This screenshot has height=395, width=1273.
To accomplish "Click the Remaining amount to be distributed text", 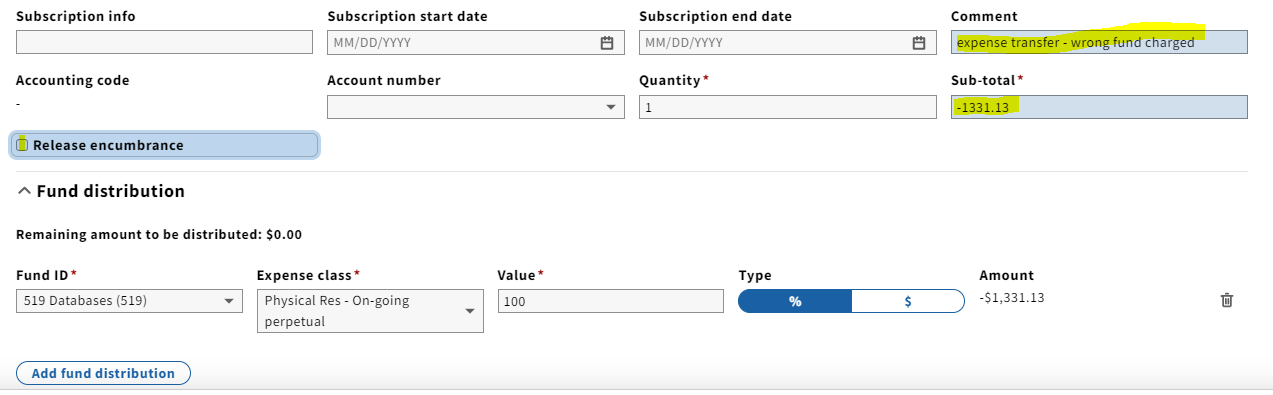I will (159, 235).
